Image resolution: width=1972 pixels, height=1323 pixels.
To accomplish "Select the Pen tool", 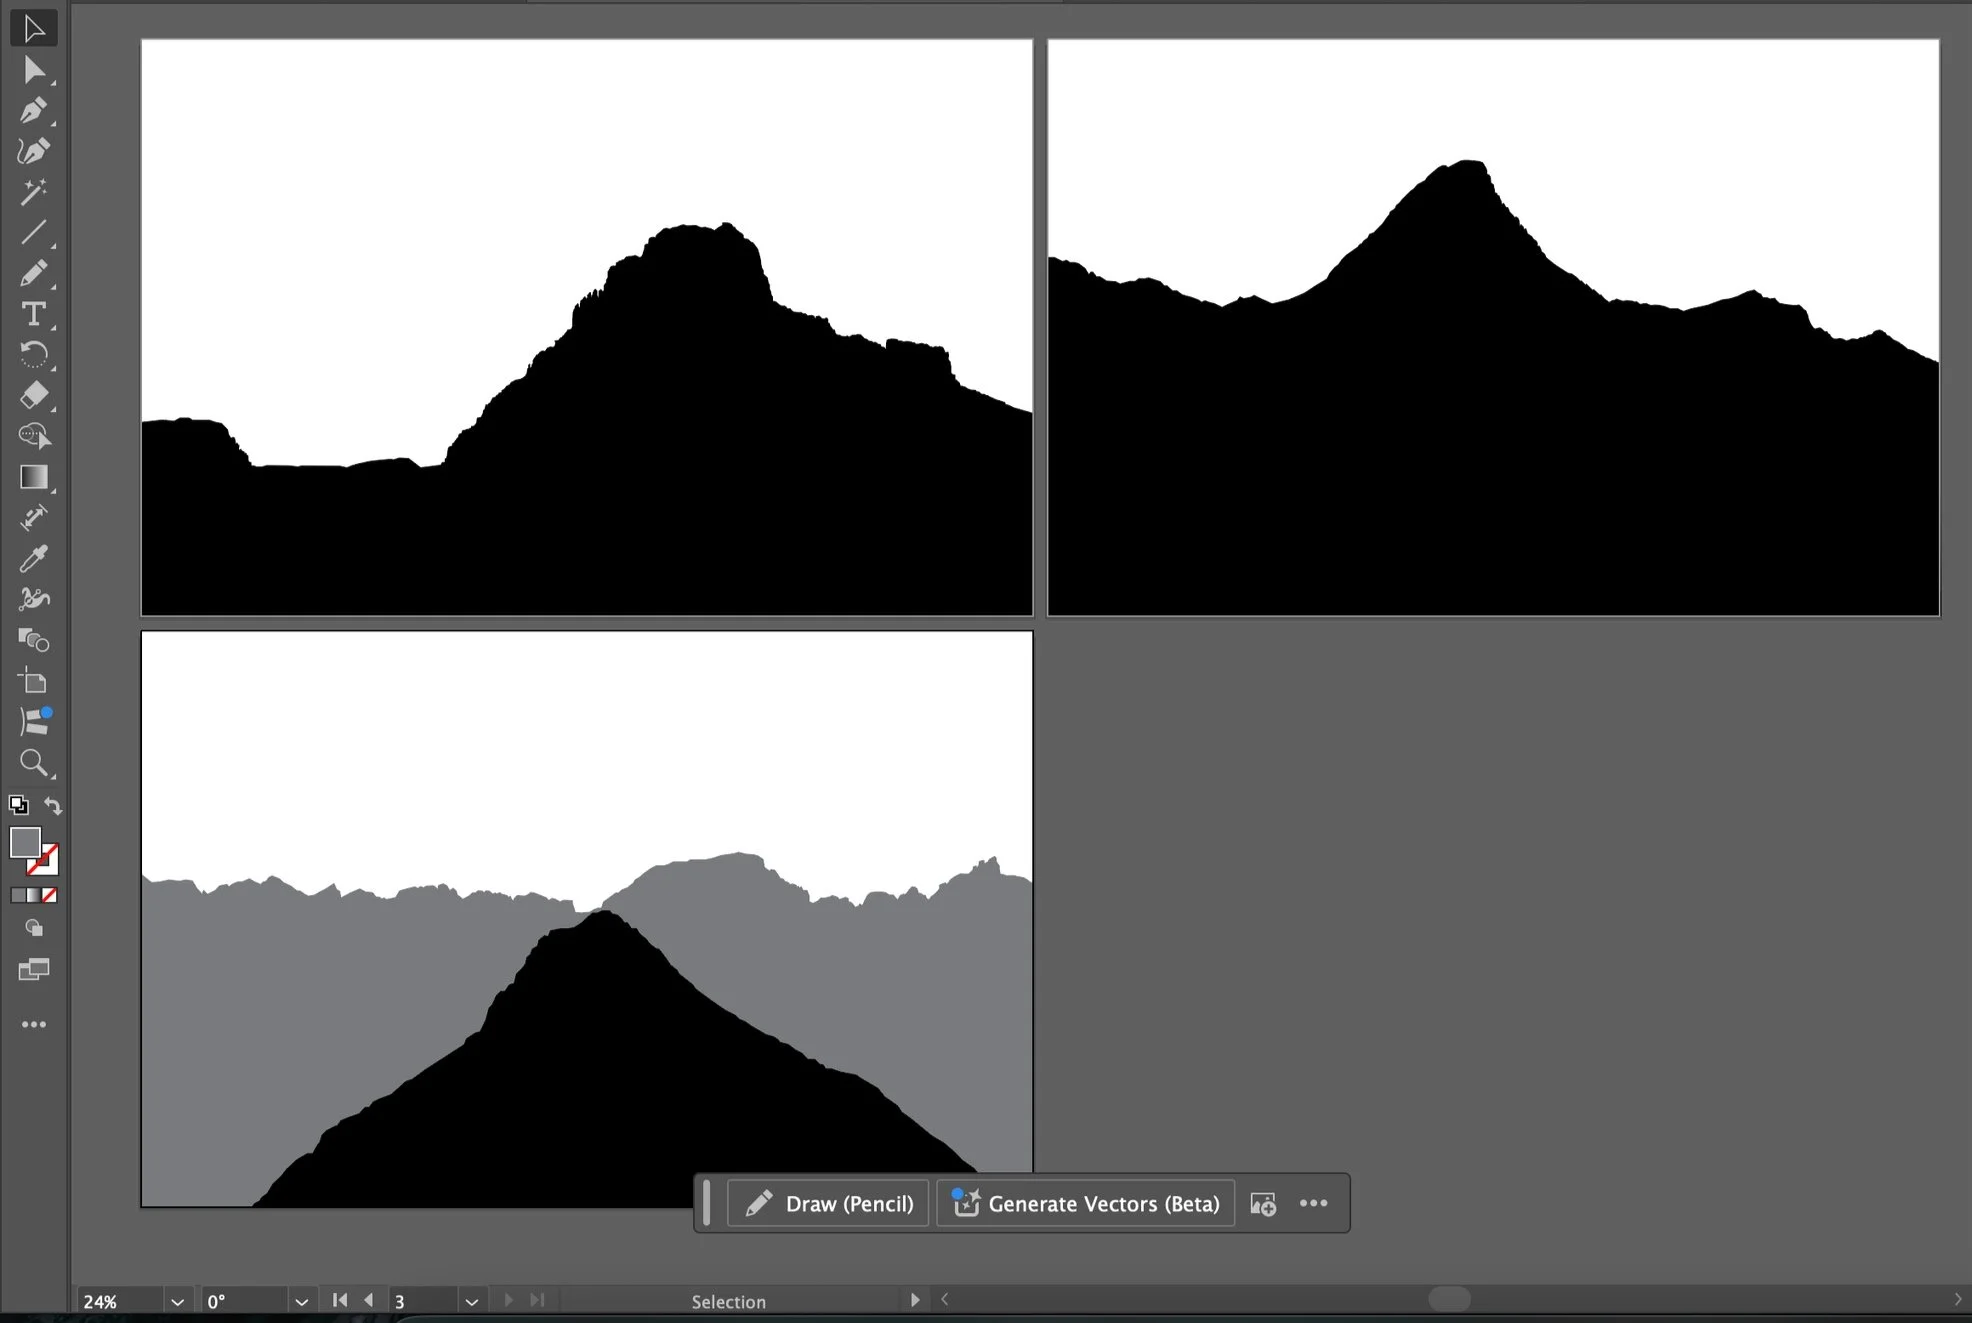I will pyautogui.click(x=33, y=110).
